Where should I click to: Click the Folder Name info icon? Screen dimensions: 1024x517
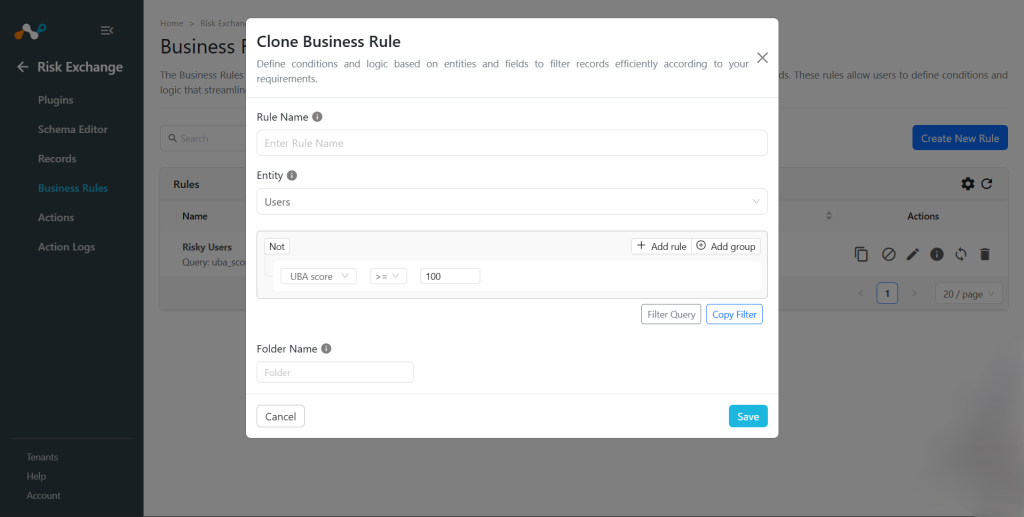[x=327, y=349]
